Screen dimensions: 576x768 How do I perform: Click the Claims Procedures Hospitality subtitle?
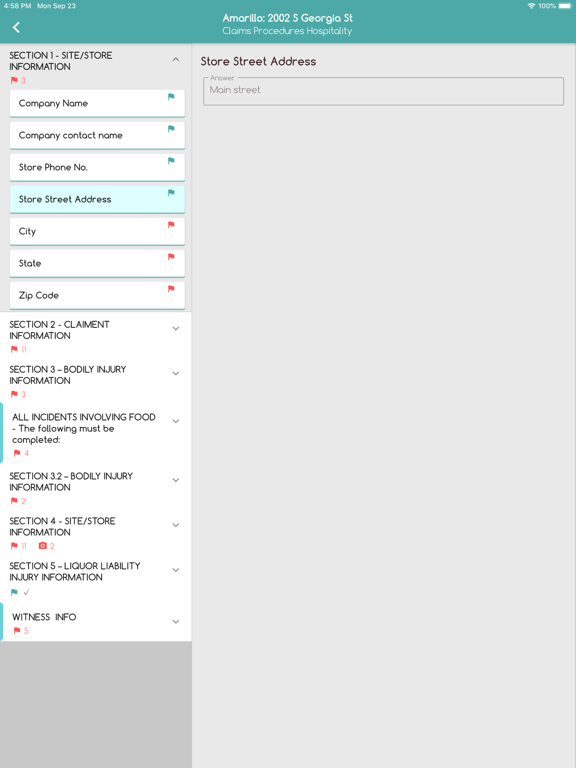287,31
